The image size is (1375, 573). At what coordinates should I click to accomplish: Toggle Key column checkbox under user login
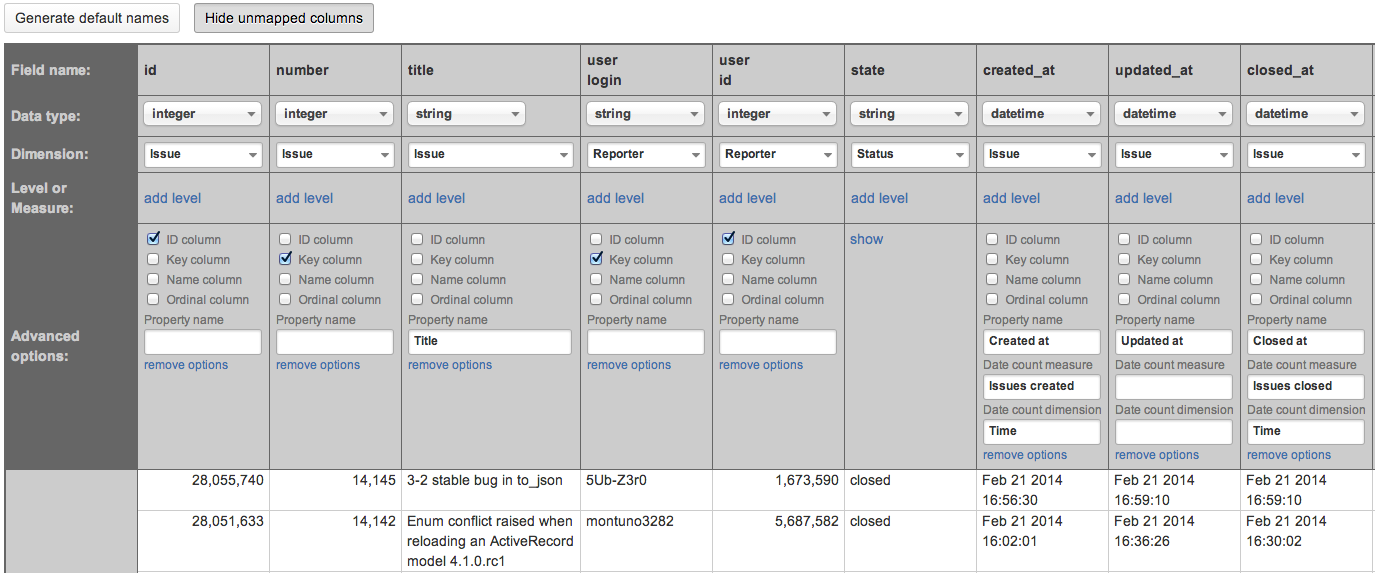pos(596,259)
